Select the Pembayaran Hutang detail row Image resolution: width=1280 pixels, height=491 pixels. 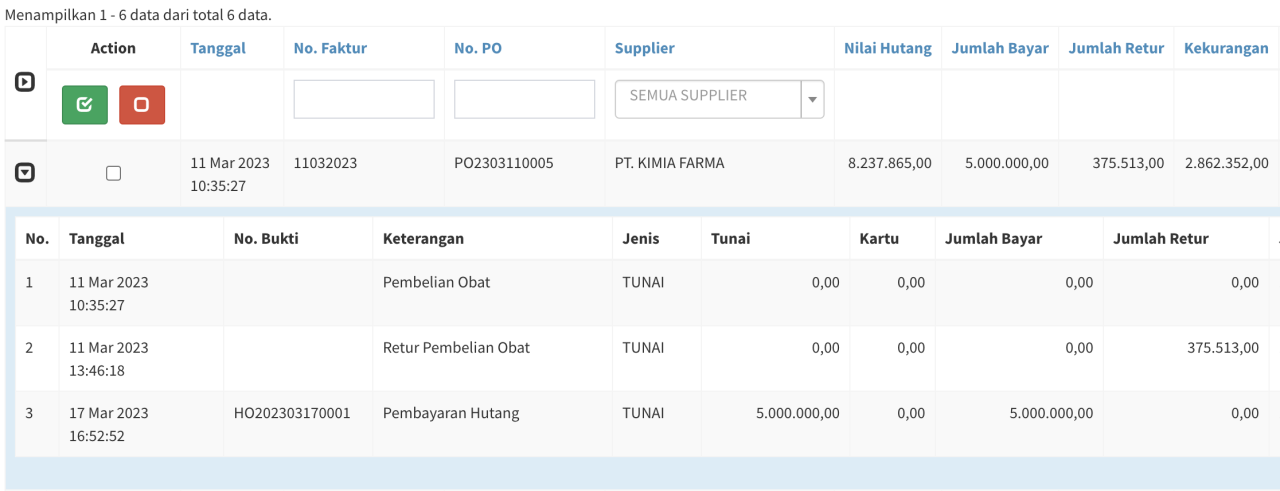tap(451, 413)
